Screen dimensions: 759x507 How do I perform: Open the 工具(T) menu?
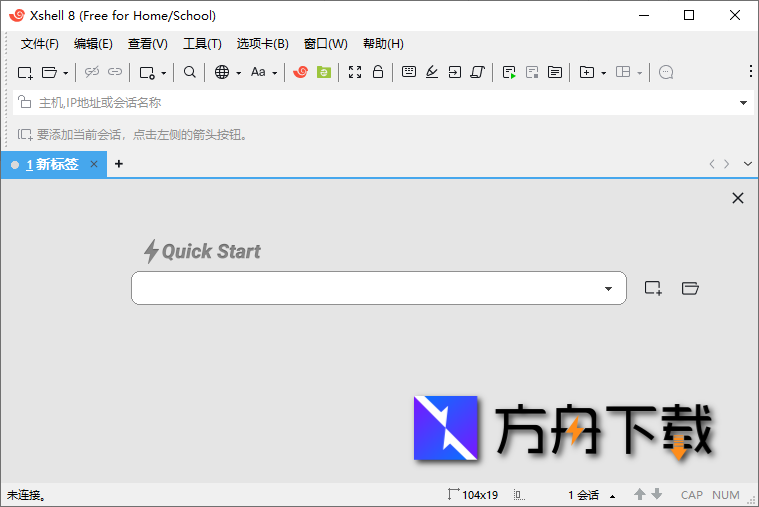202,44
